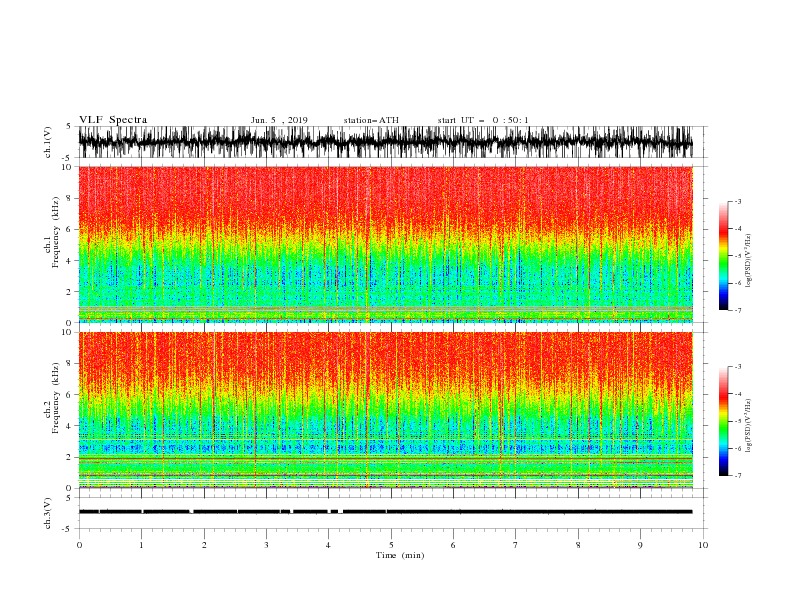Click the time axis tick label "1"

[141, 545]
